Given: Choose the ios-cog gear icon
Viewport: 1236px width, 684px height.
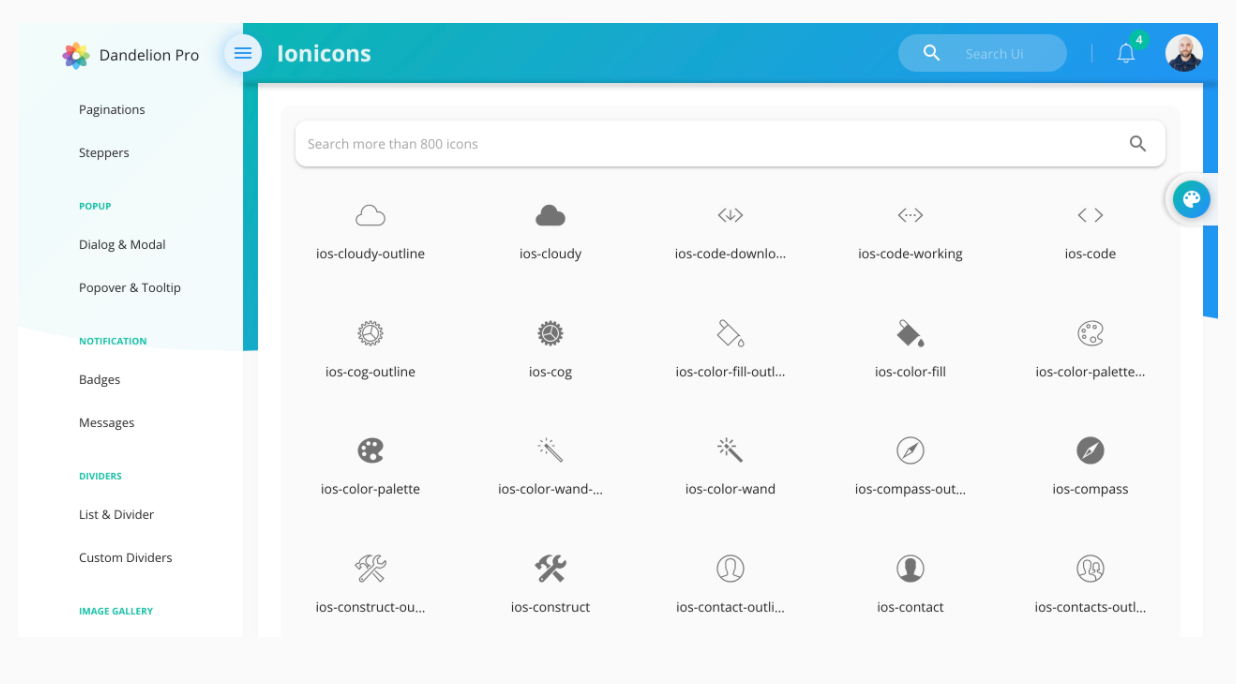Looking at the screenshot, I should point(550,334).
